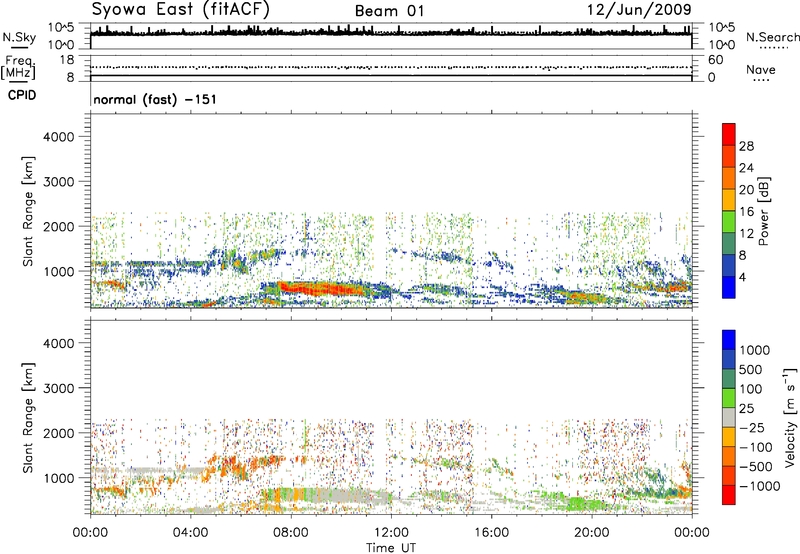Click the blue bottom of Power colorbar

point(729,288)
